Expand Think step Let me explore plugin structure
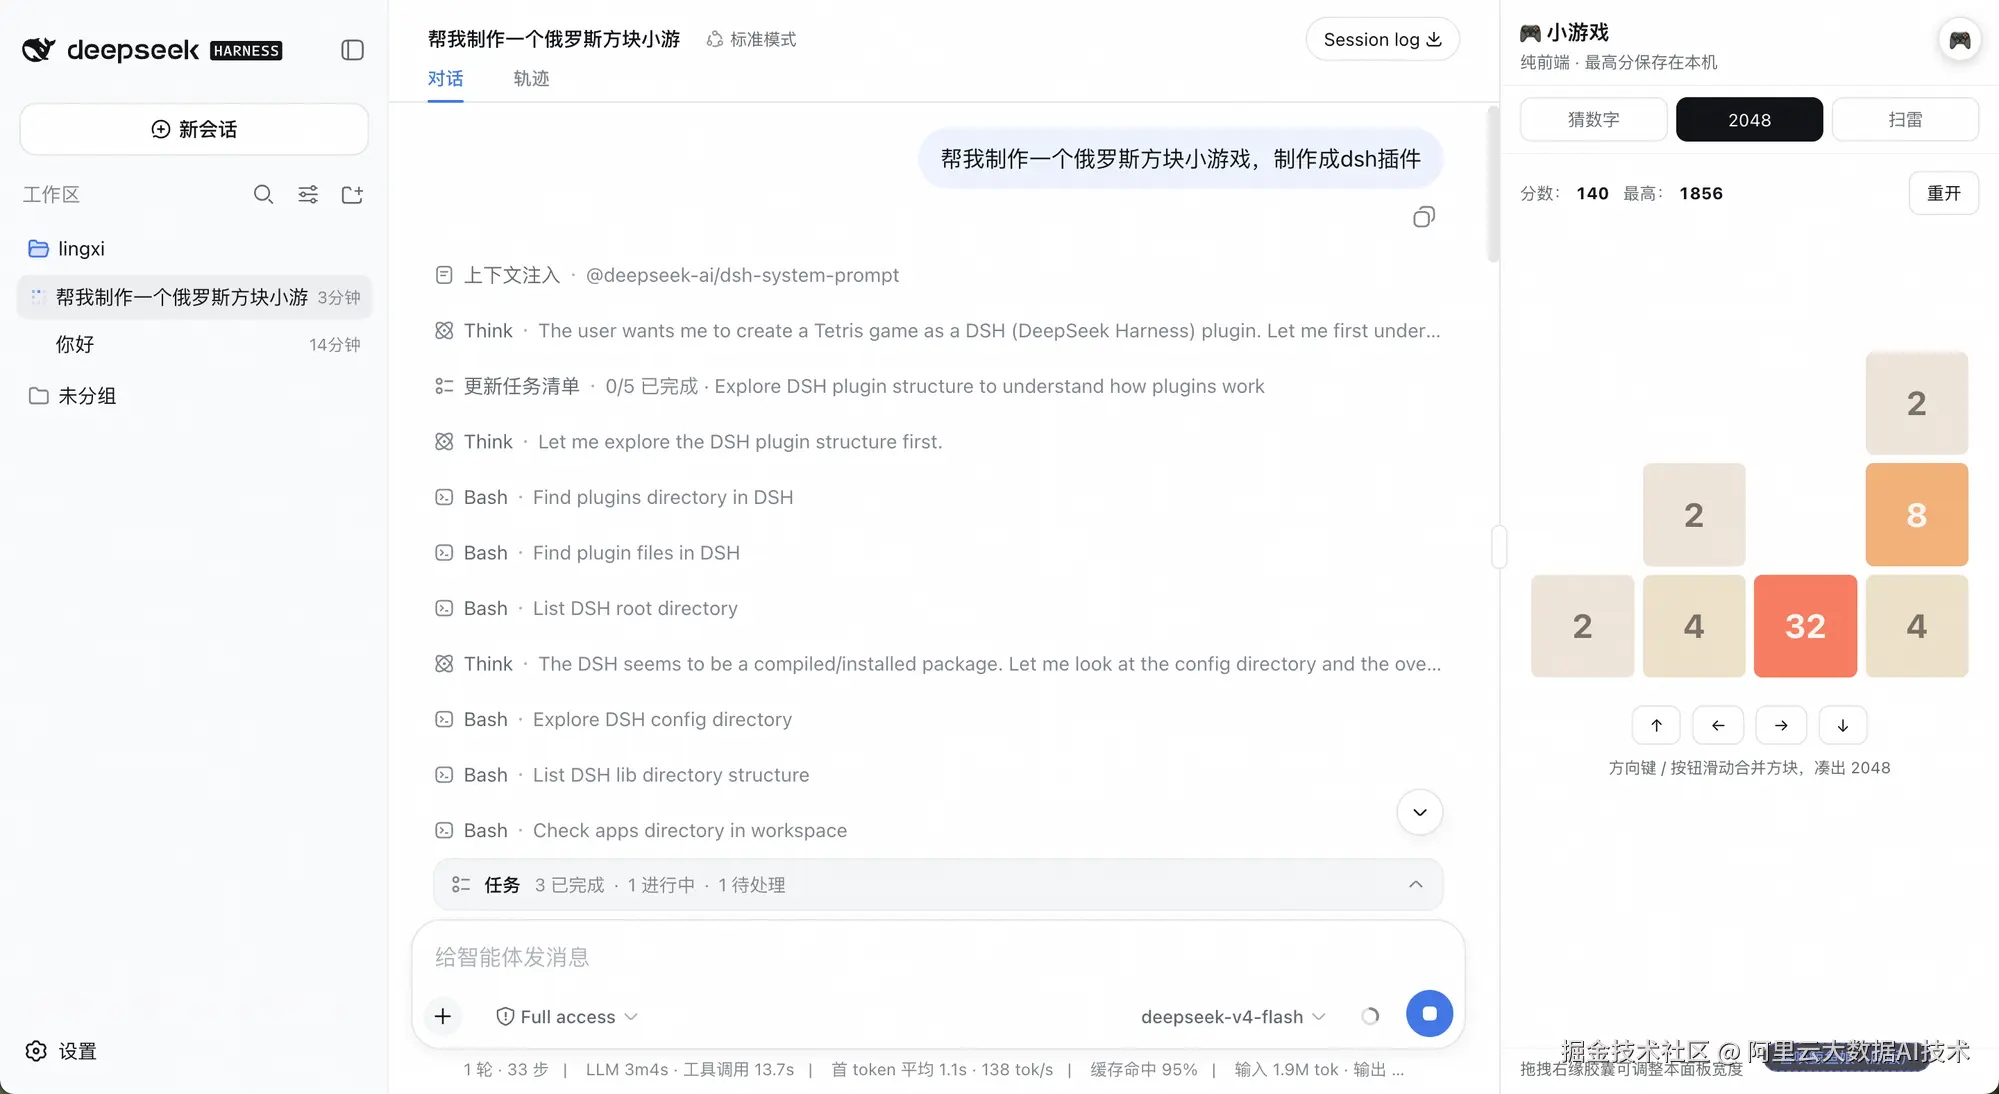Viewport: 1999px width, 1094px height. tap(688, 442)
